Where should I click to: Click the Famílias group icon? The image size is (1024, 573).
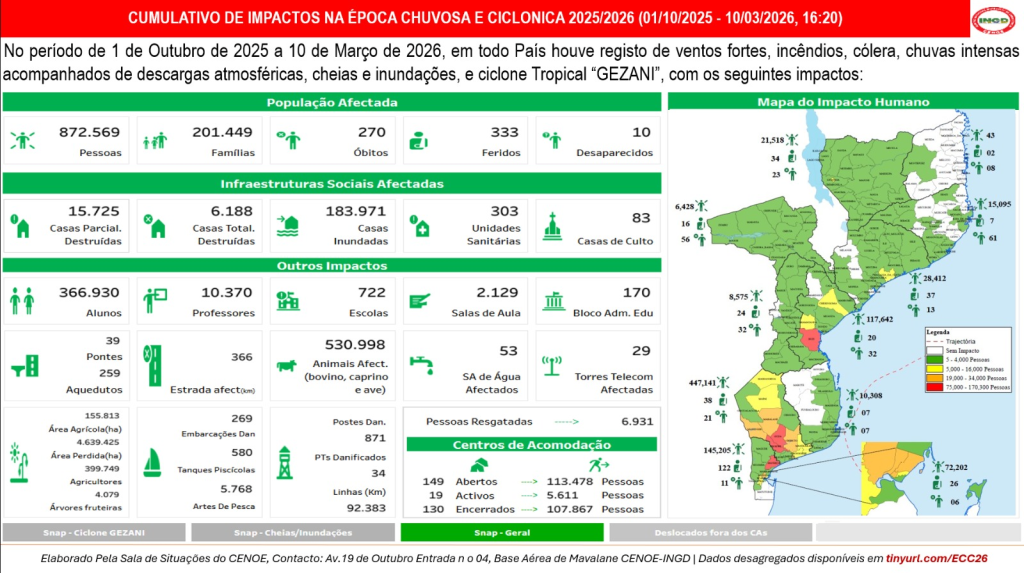click(x=155, y=141)
